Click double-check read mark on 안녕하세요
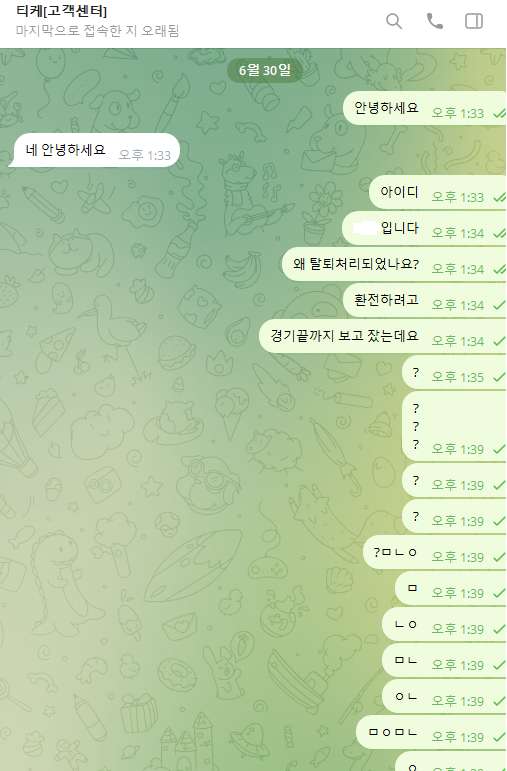The width and height of the screenshot is (507, 771). pyautogui.click(x=499, y=114)
